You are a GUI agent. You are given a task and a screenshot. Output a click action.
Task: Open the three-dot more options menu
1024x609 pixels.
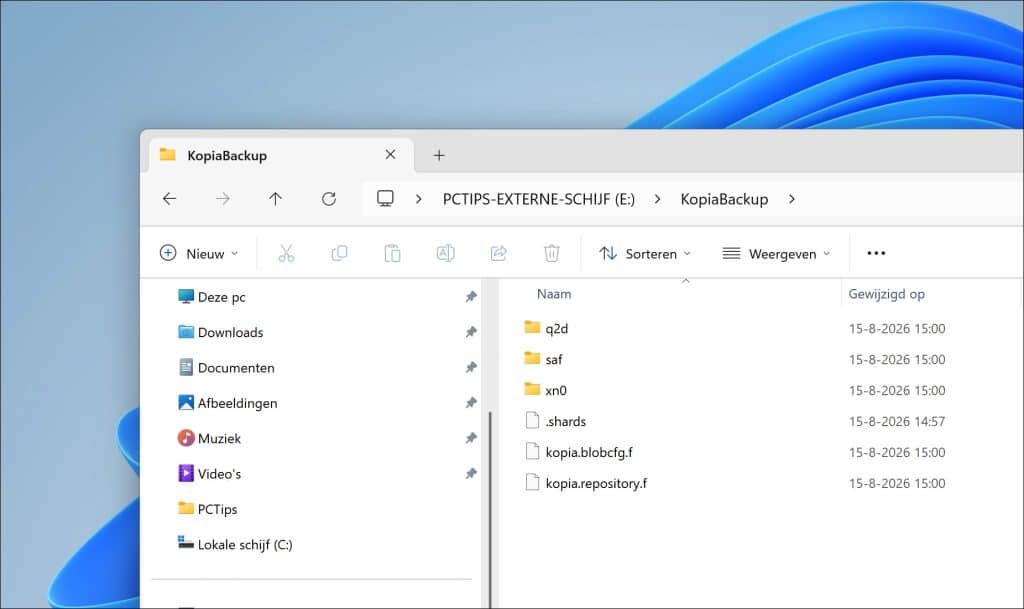pyautogui.click(x=876, y=253)
